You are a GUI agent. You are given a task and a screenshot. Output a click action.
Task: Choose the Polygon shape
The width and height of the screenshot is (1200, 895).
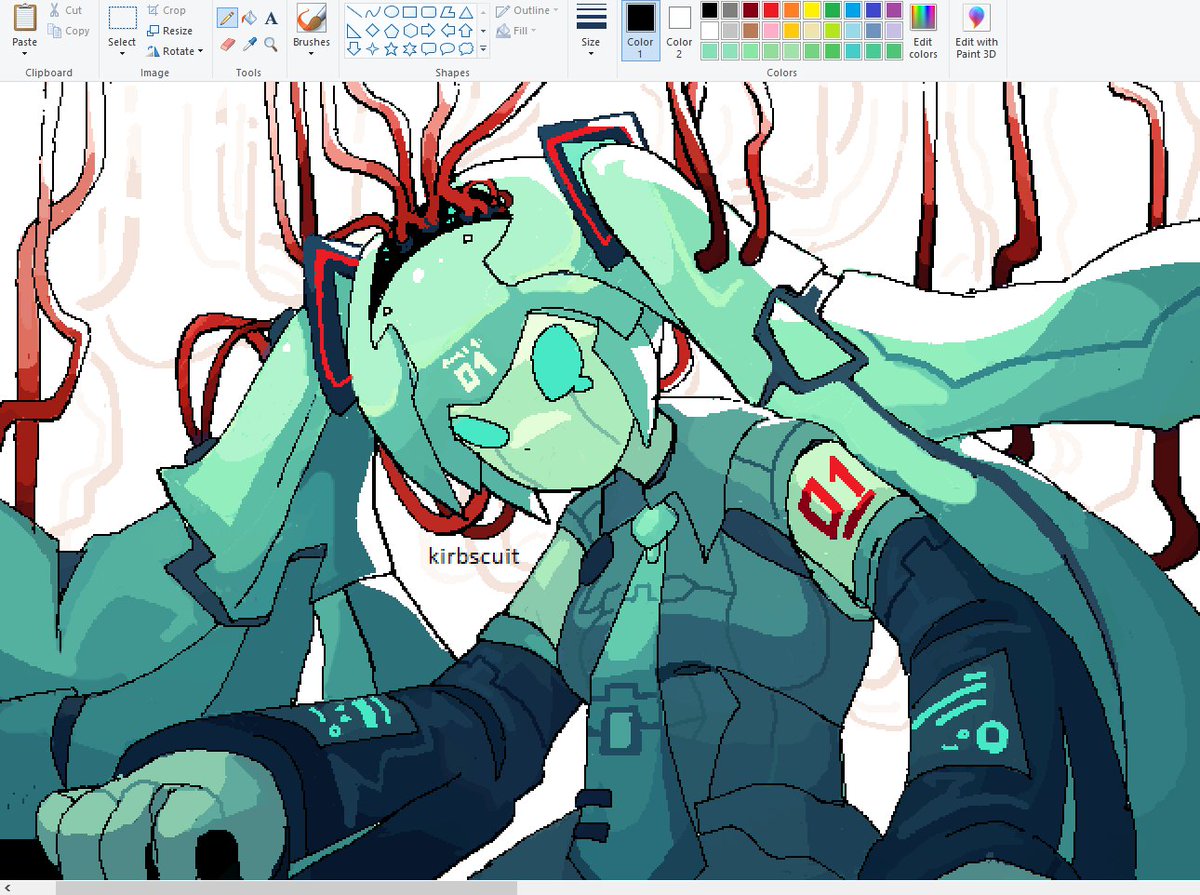447,12
